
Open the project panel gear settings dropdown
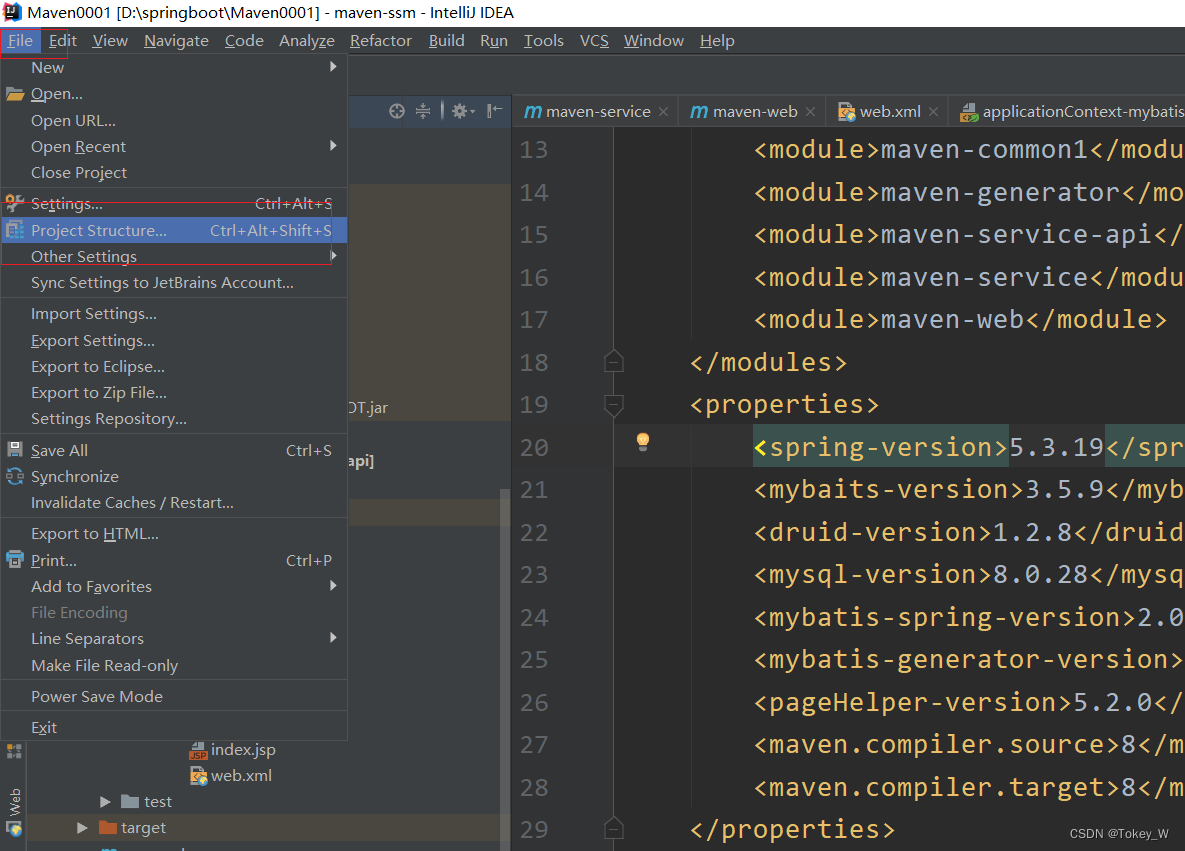click(462, 111)
